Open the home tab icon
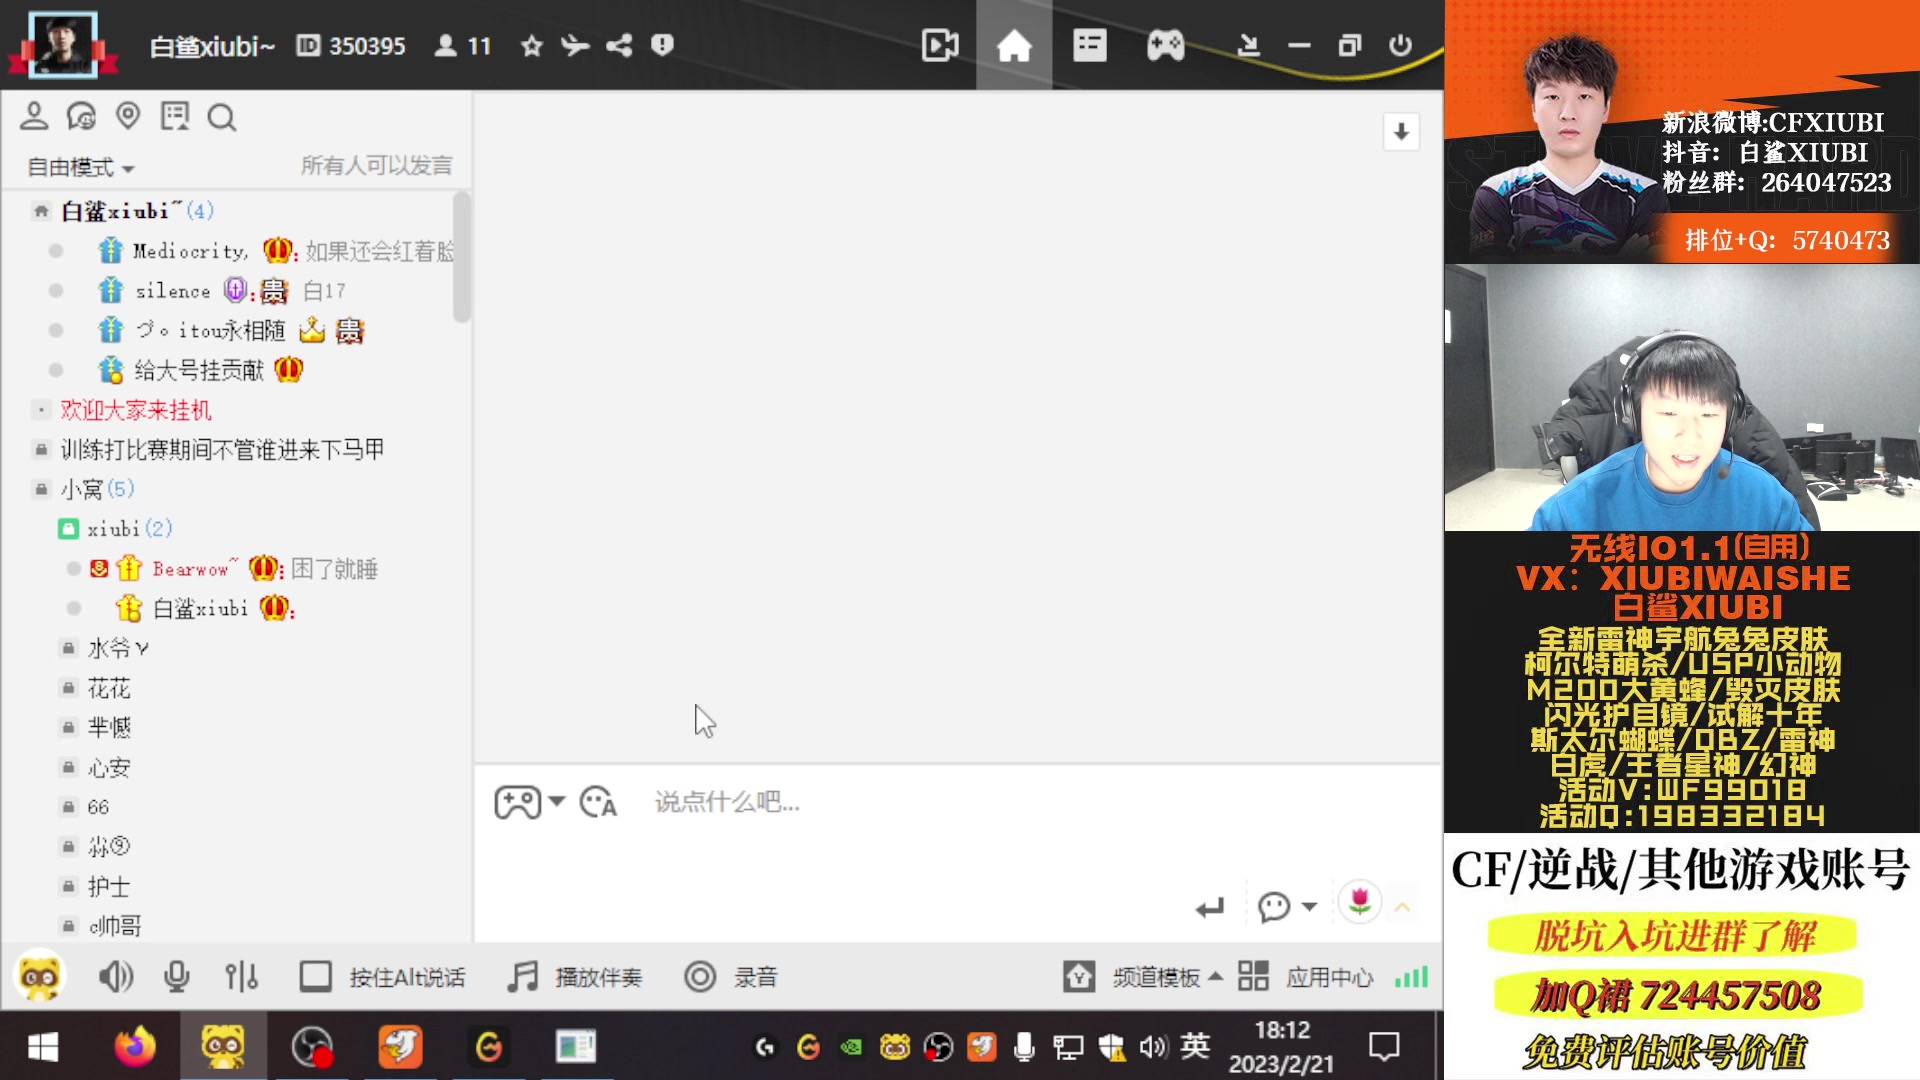 click(1013, 46)
